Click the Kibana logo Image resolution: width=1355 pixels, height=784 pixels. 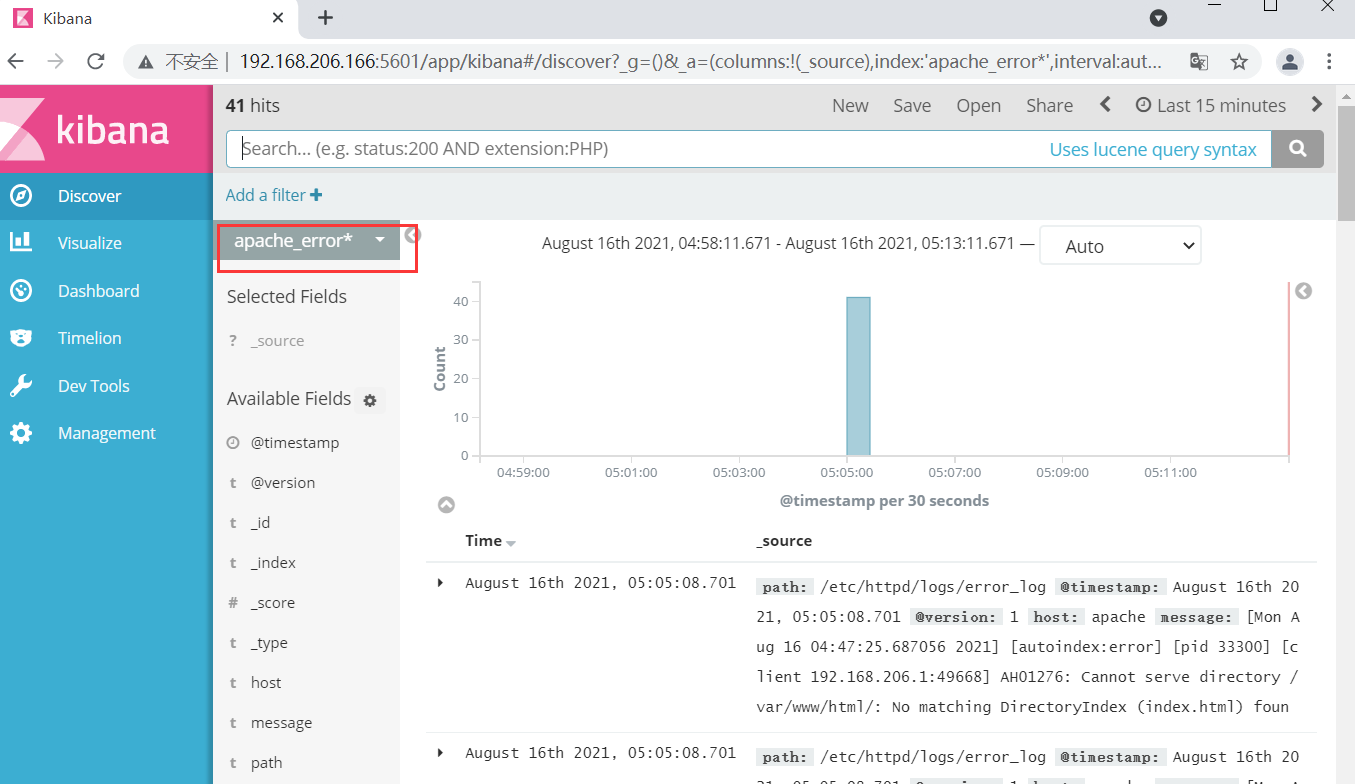(x=106, y=129)
